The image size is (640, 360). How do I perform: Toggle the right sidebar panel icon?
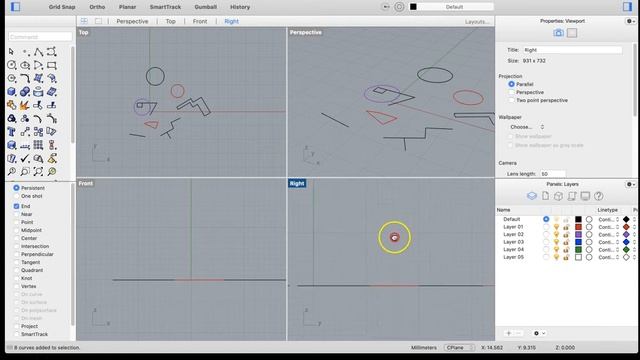tap(627, 7)
